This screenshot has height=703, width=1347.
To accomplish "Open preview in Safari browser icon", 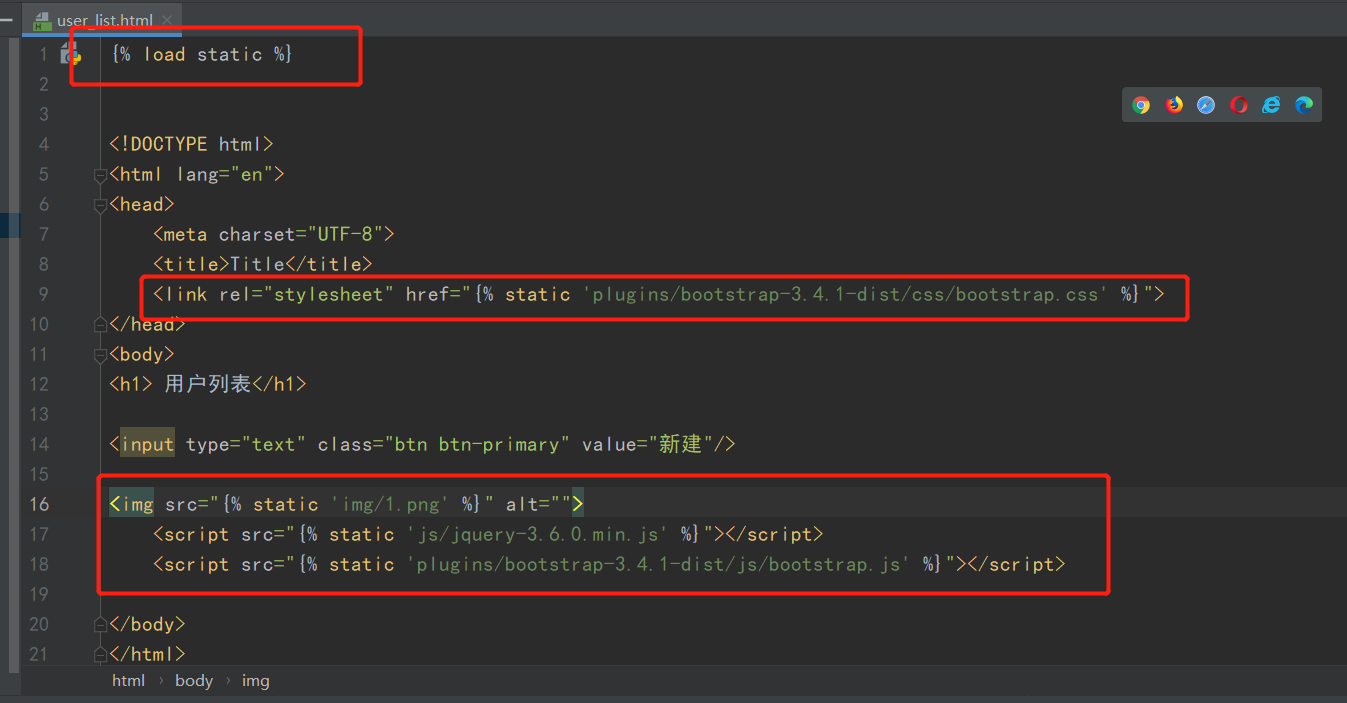I will 1206,105.
